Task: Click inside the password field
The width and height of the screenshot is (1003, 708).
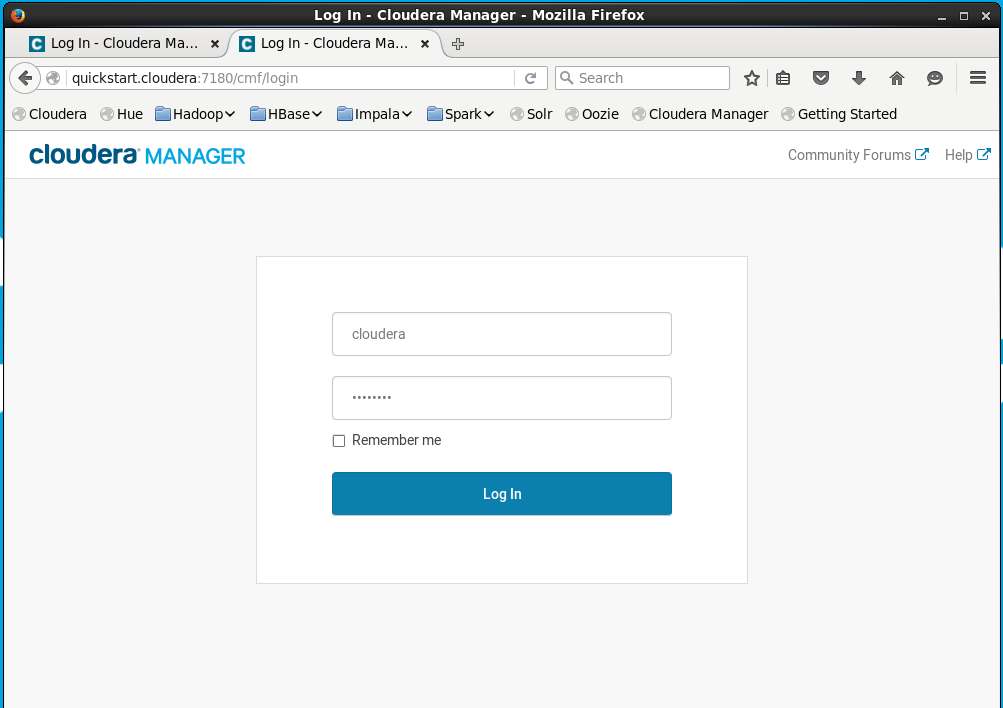Action: [501, 397]
